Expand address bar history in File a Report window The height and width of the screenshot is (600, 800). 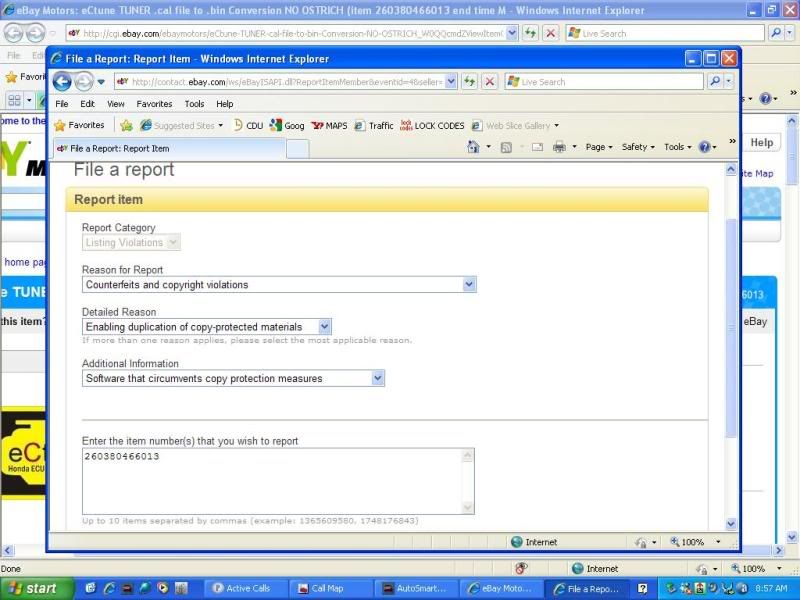451,82
